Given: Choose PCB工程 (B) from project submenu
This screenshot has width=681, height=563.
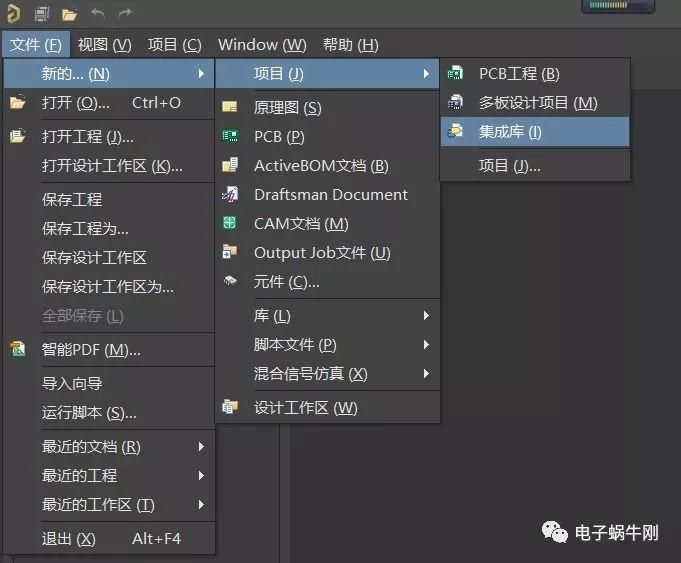Looking at the screenshot, I should pos(535,73).
